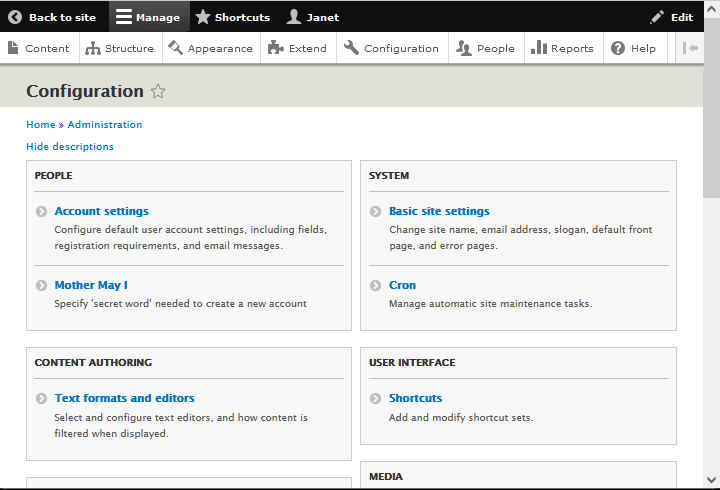Open the Janet user menu
The image size is (720, 490).
point(312,17)
